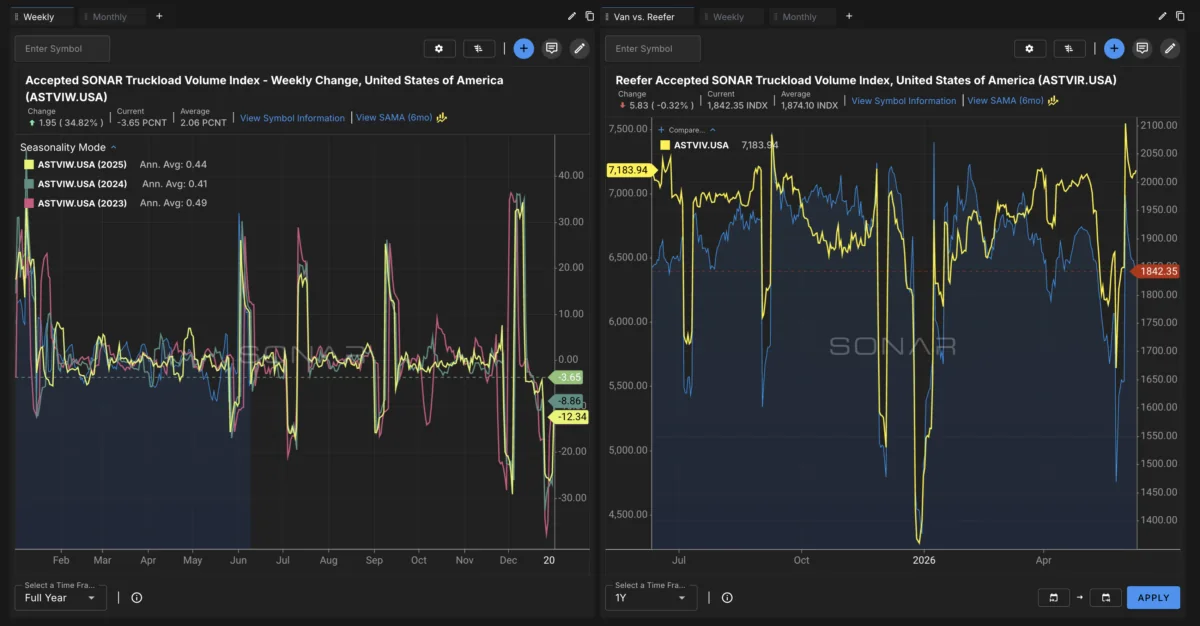The width and height of the screenshot is (1200, 626).
Task: Click yellow swatch for ASTVIW.USA (2025)
Action: pos(29,164)
